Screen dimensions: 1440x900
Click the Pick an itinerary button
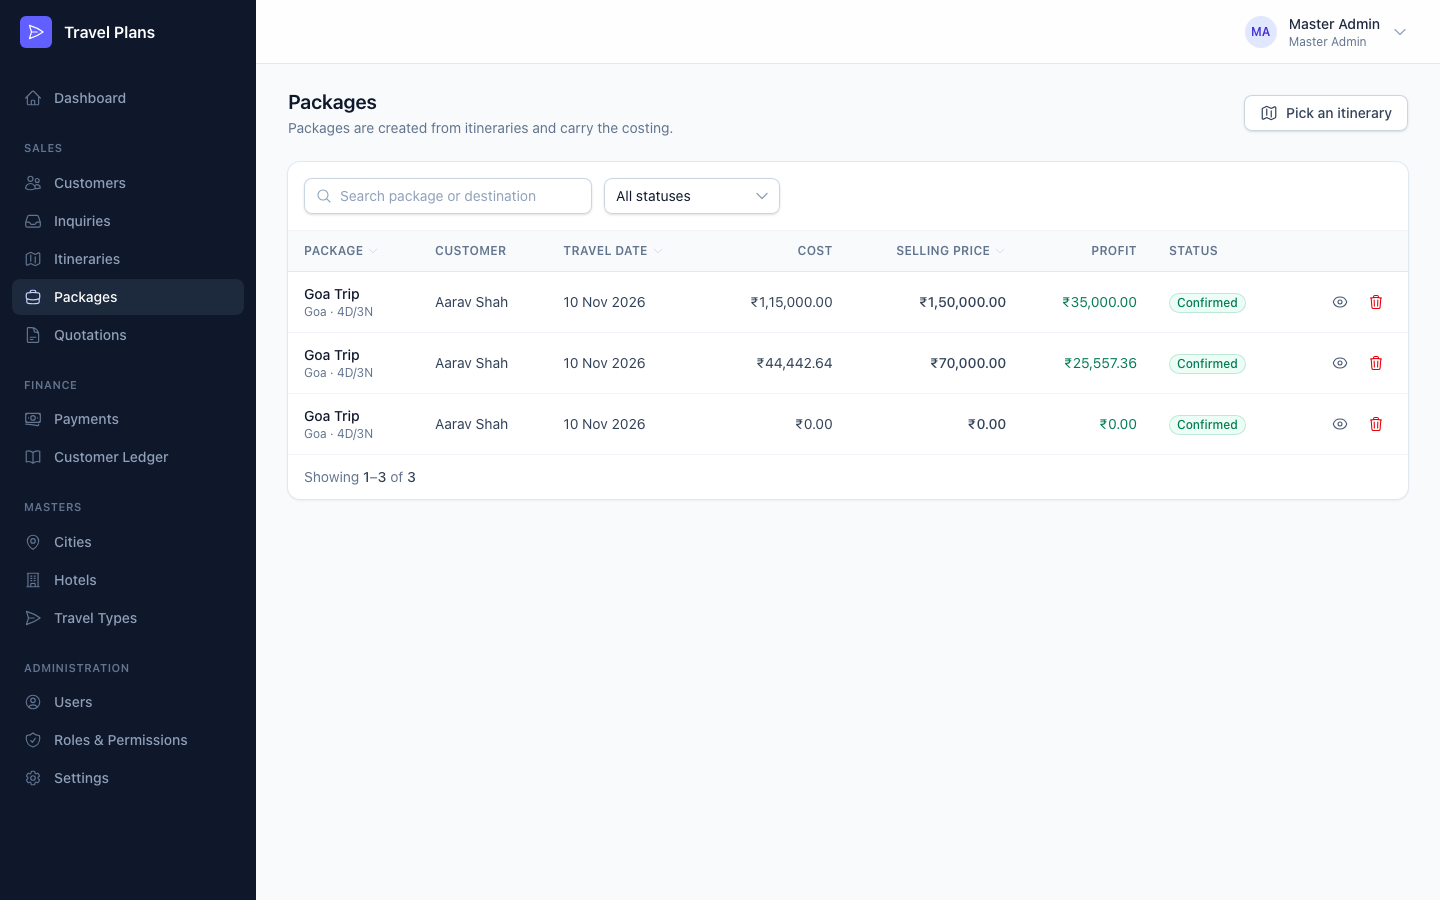(x=1326, y=113)
